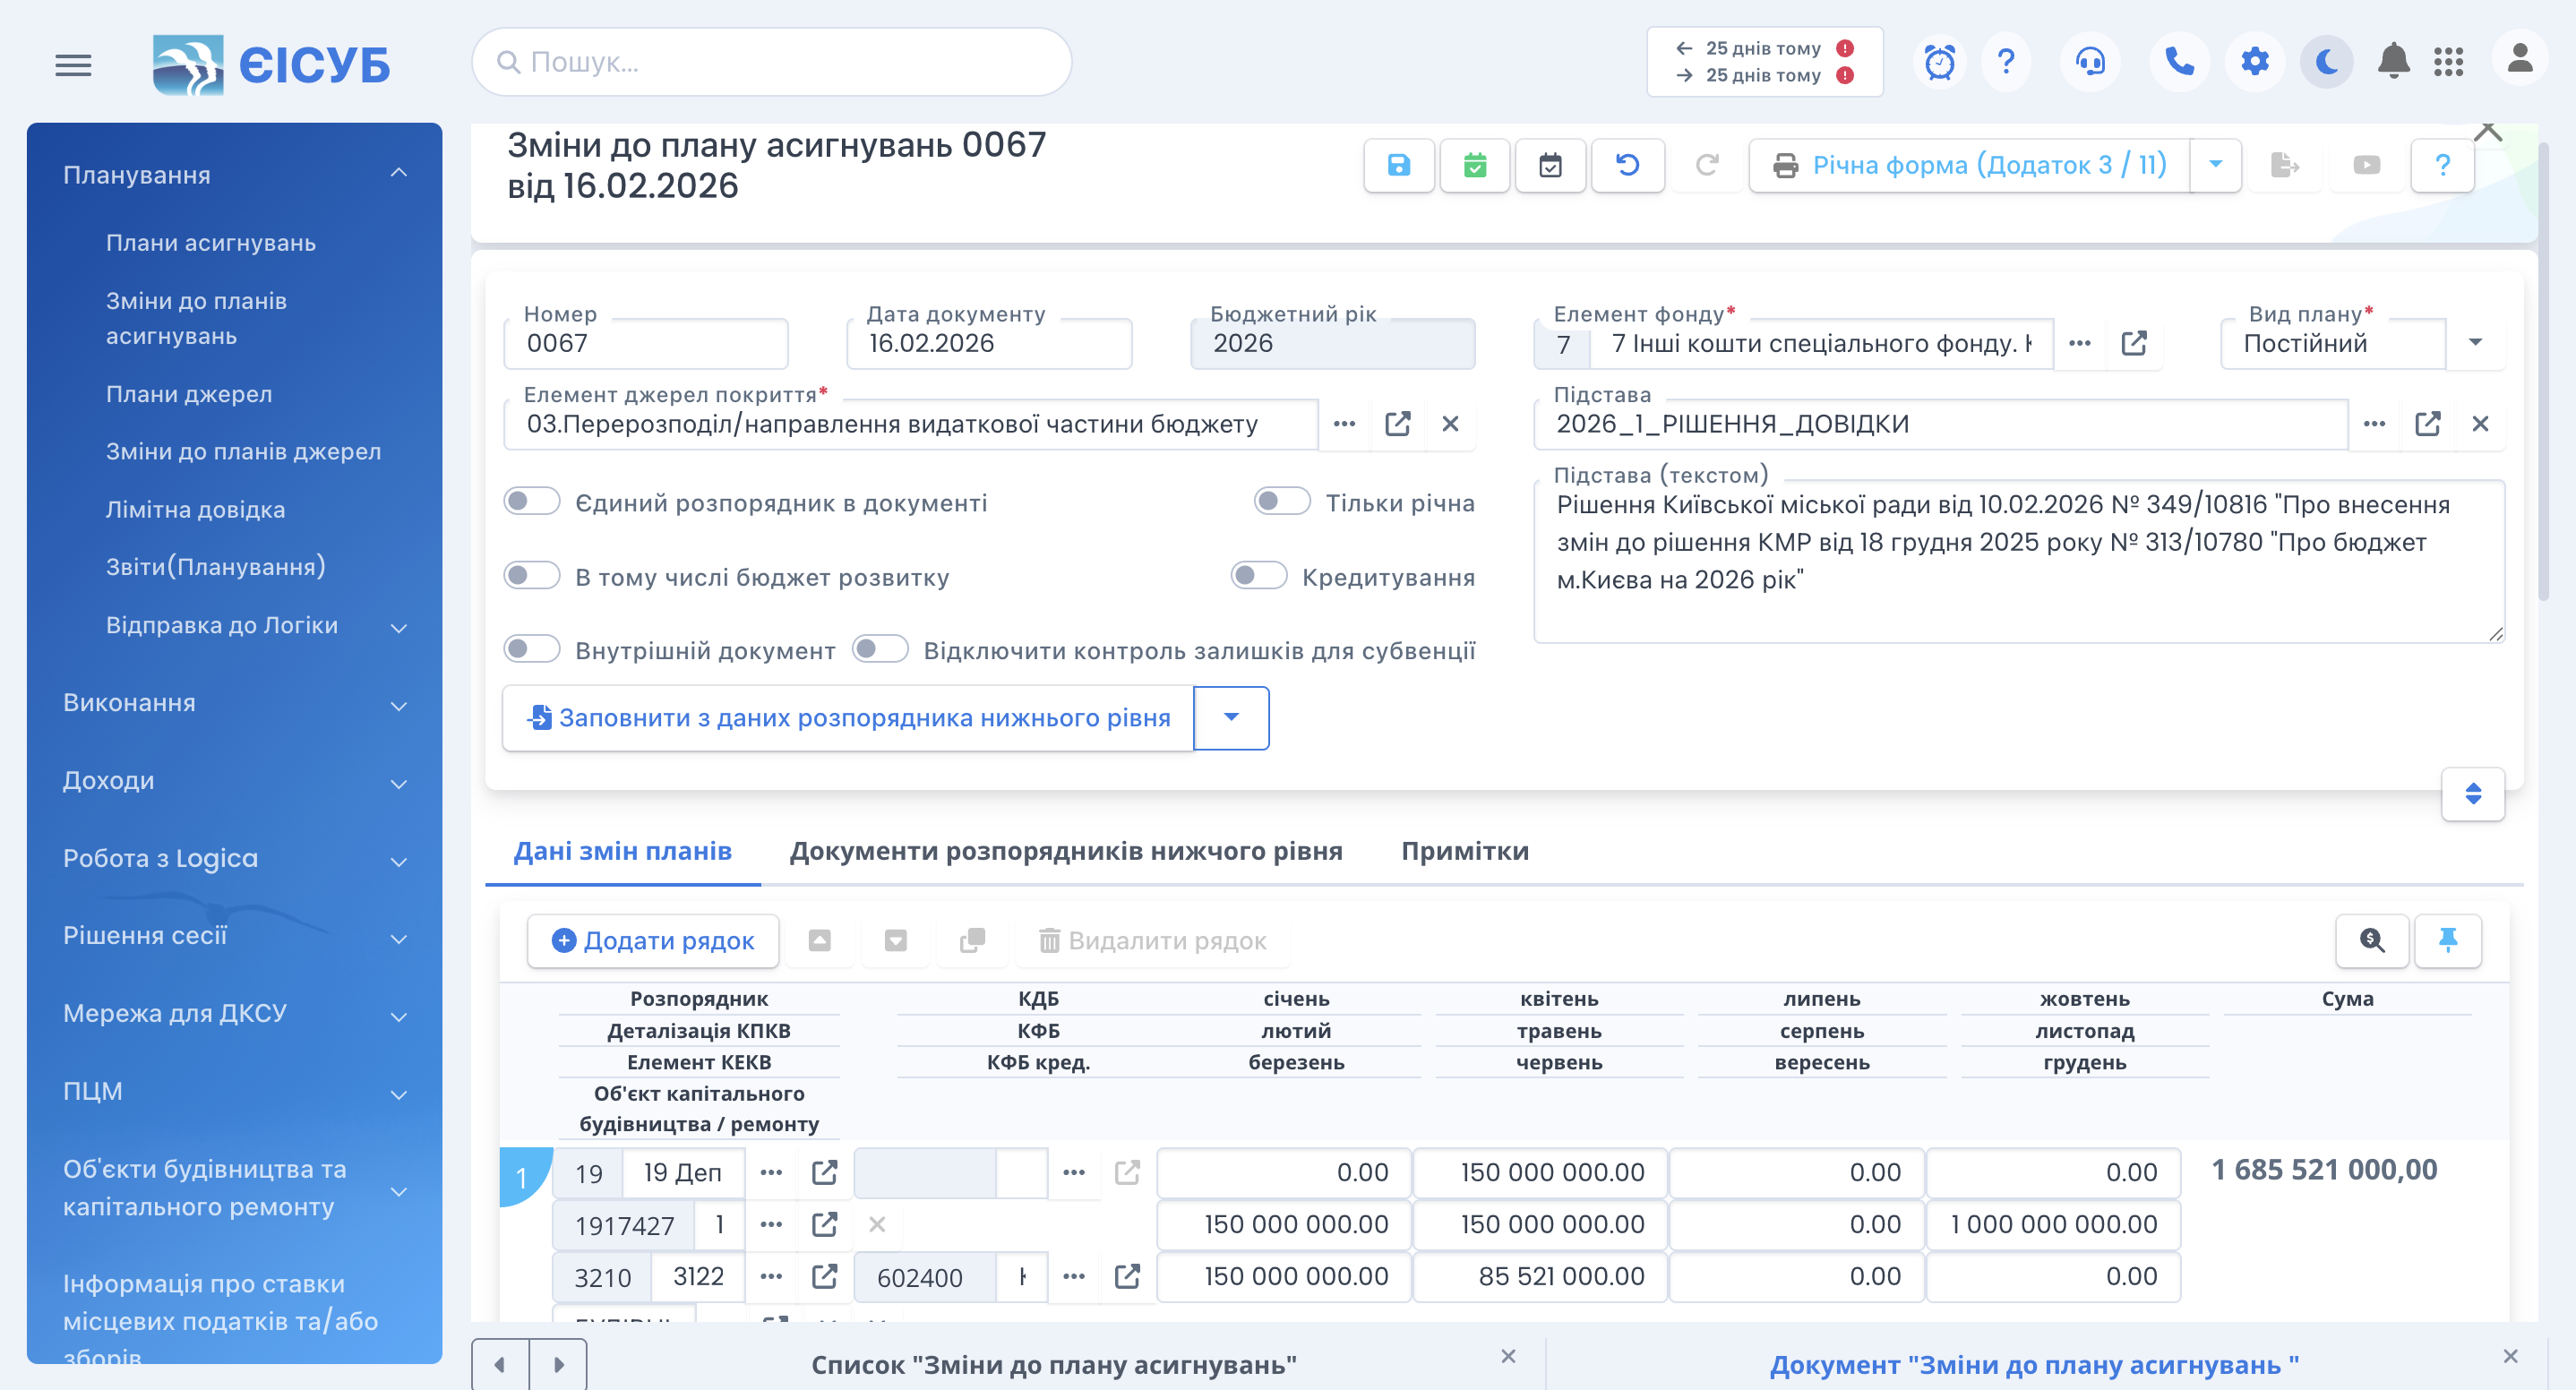Switch to Список "Зміни до плану асигнувань" tab

(x=1053, y=1365)
